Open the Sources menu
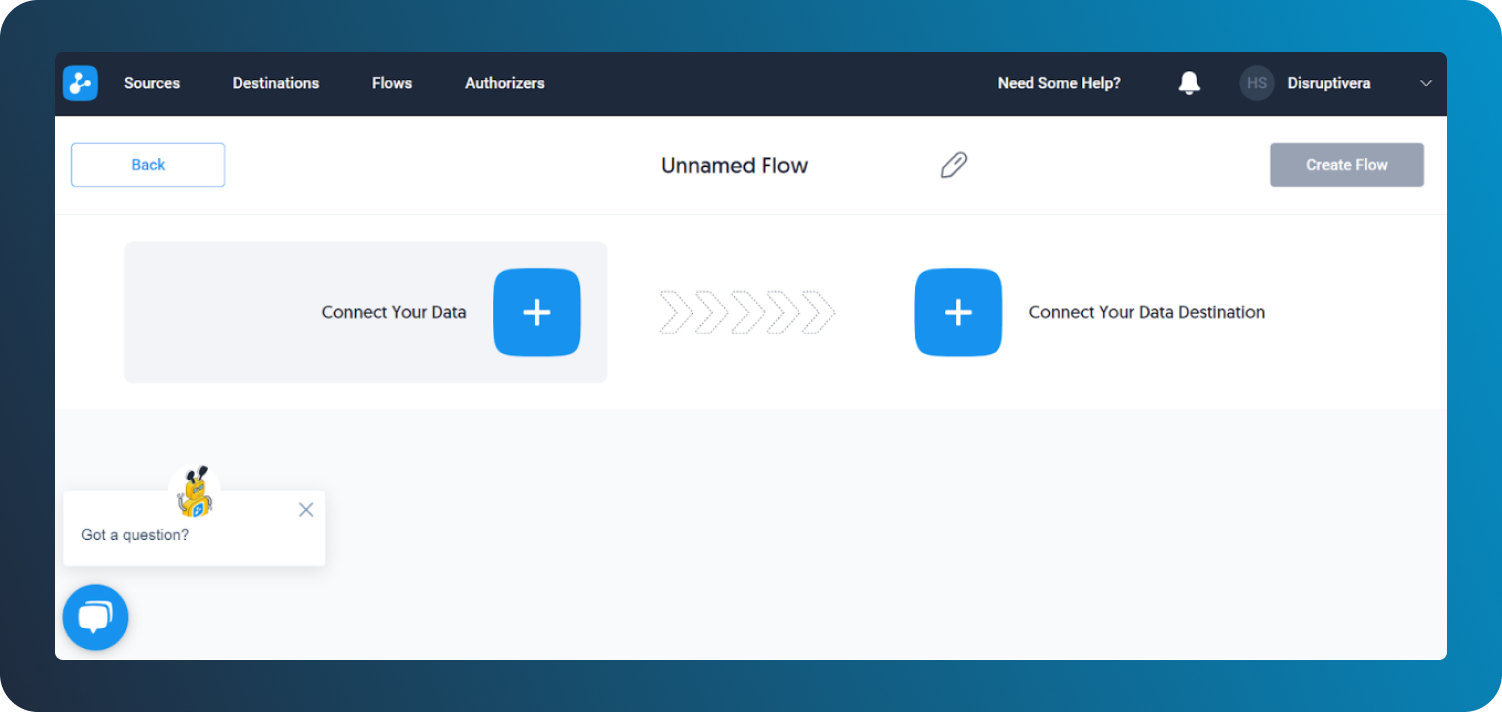Screen dimensions: 1502x712 [151, 83]
